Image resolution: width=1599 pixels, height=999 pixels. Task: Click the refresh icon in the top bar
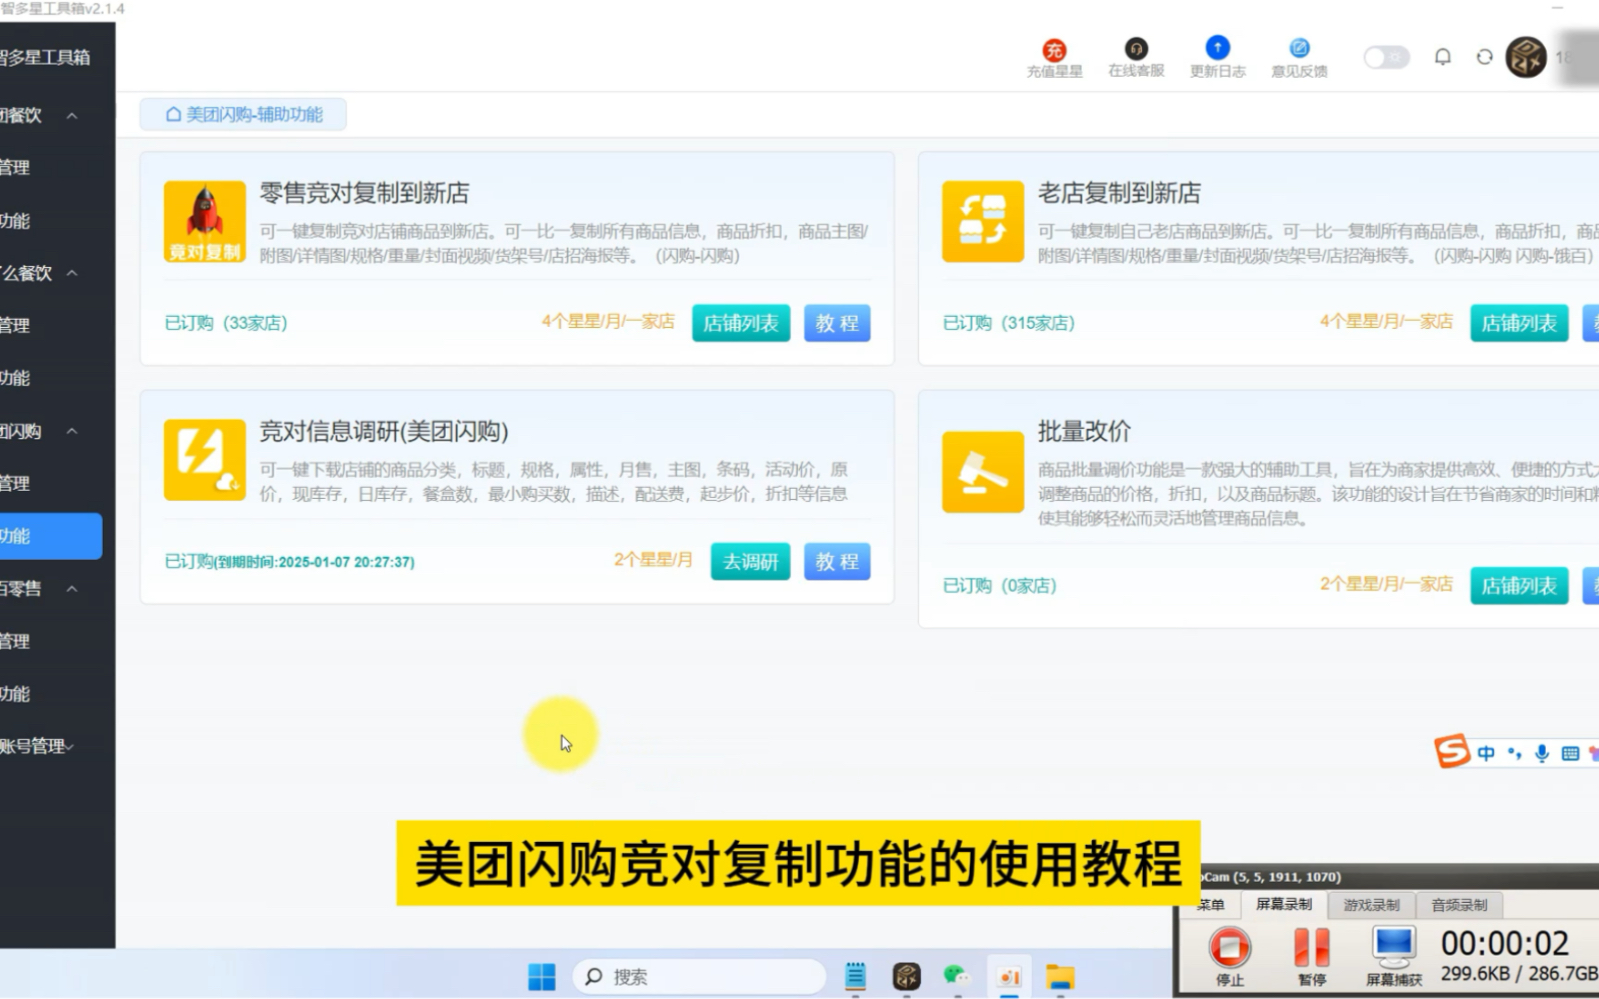click(1484, 57)
